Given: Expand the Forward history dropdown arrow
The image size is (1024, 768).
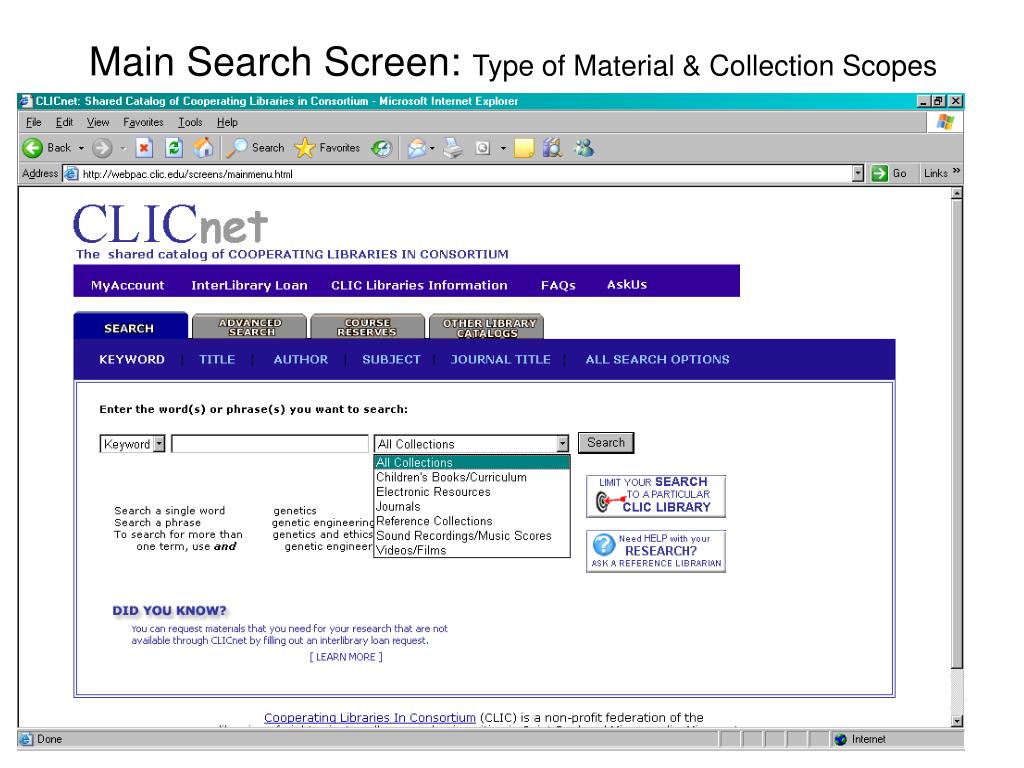Looking at the screenshot, I should (x=123, y=148).
